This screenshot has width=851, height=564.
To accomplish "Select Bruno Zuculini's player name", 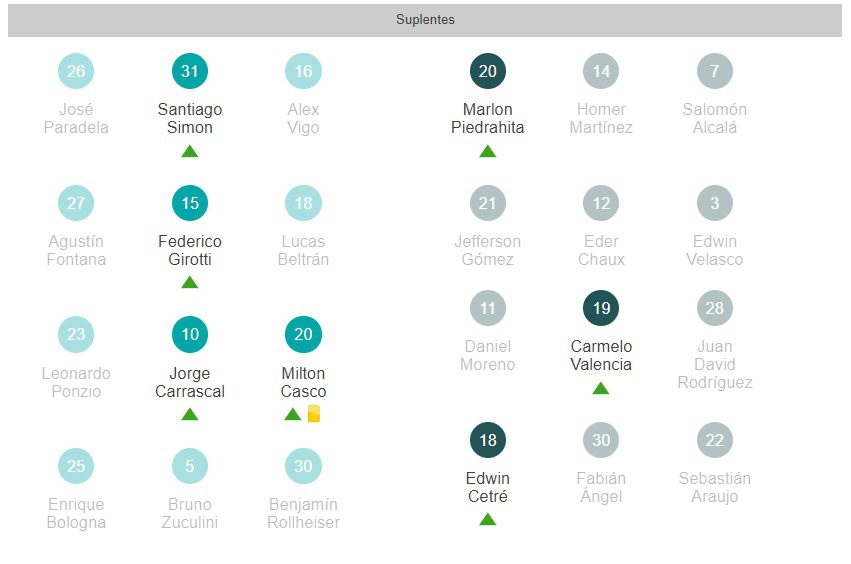I will pyautogui.click(x=190, y=513).
